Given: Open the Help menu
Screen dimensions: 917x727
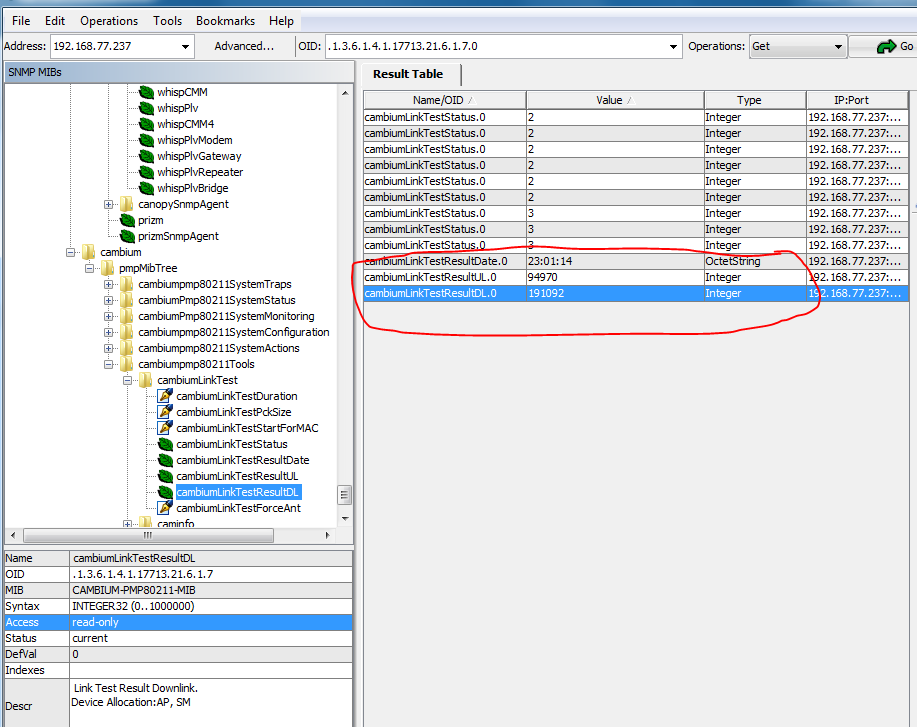Looking at the screenshot, I should tap(281, 20).
